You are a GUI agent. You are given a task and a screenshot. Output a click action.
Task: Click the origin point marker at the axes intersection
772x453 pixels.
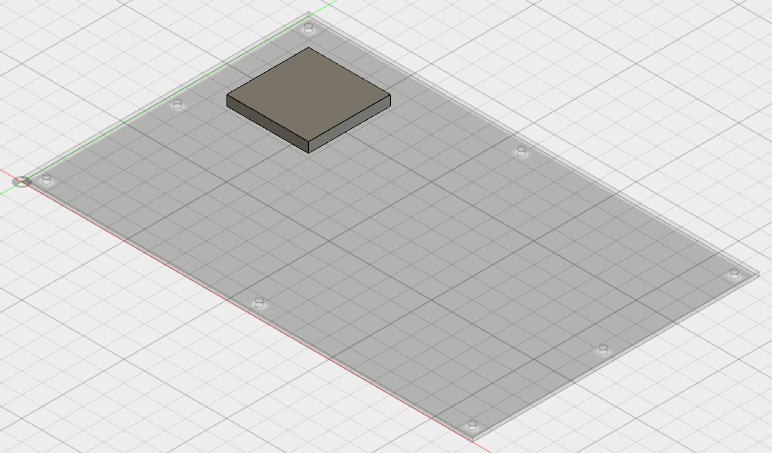pyautogui.click(x=21, y=182)
